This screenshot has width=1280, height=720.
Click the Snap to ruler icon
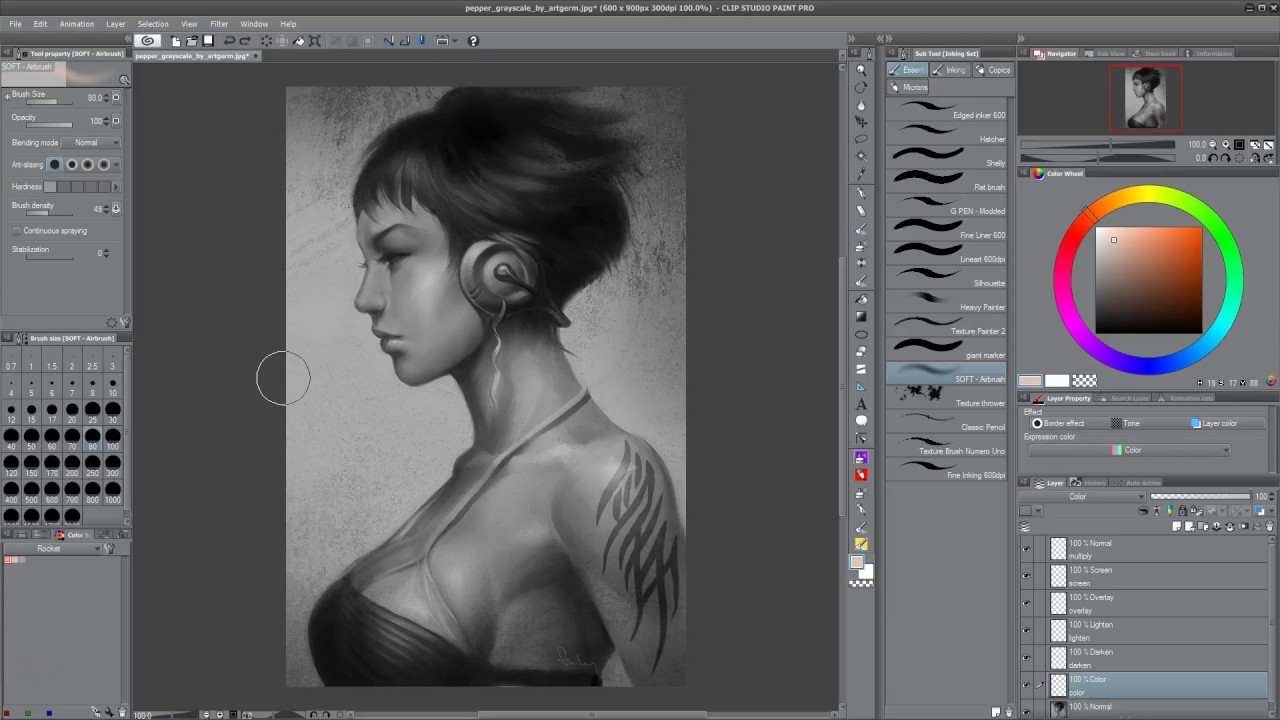[389, 41]
